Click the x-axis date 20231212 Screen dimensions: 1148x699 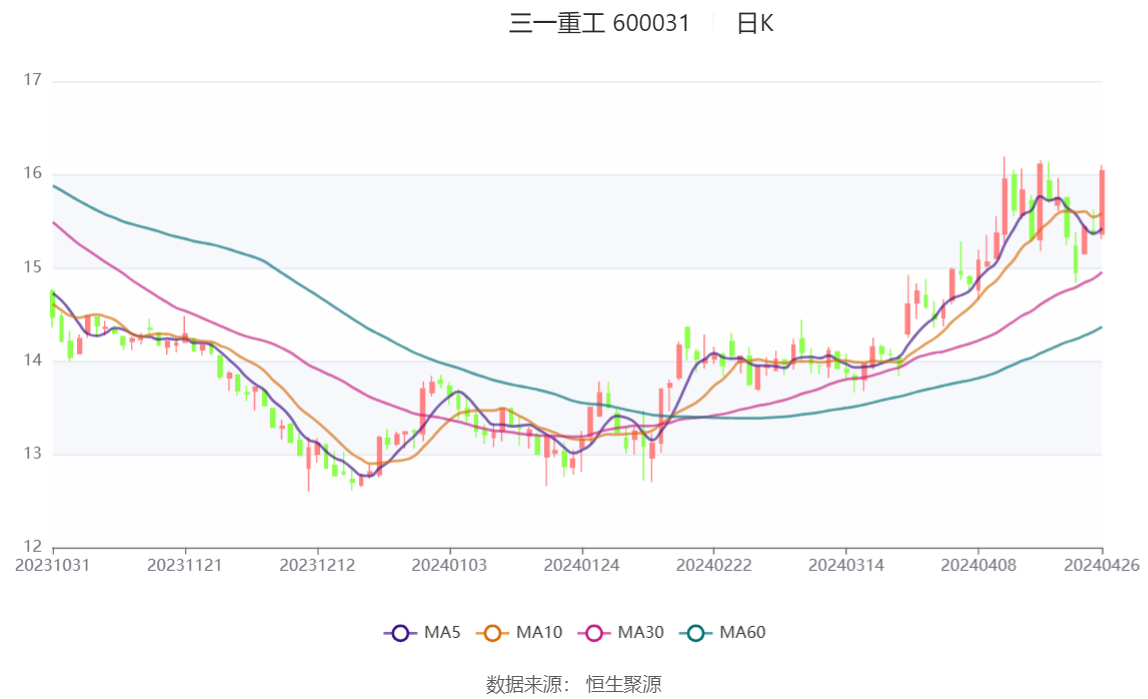click(x=317, y=566)
